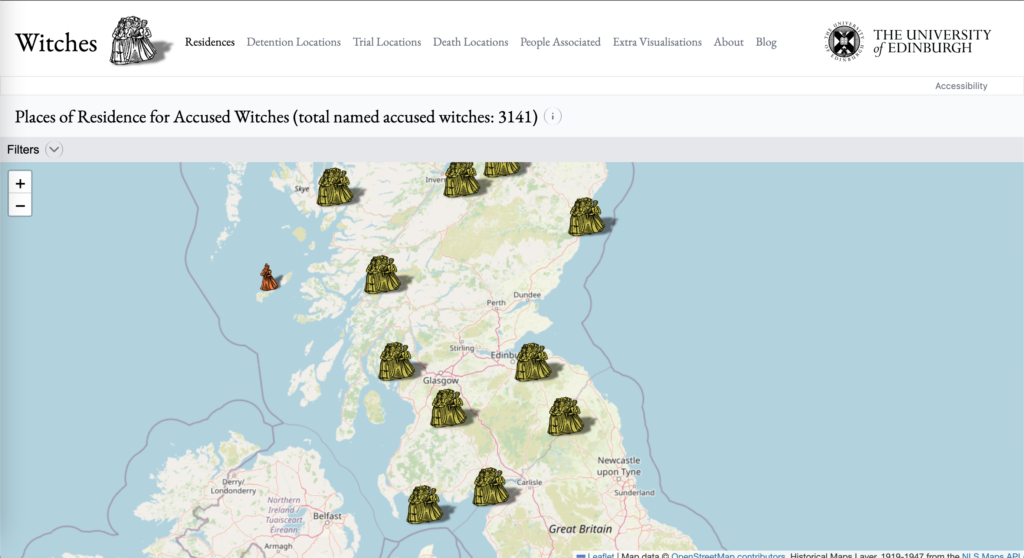Go to the About page
Viewport: 1024px width, 558px height.
tap(728, 42)
